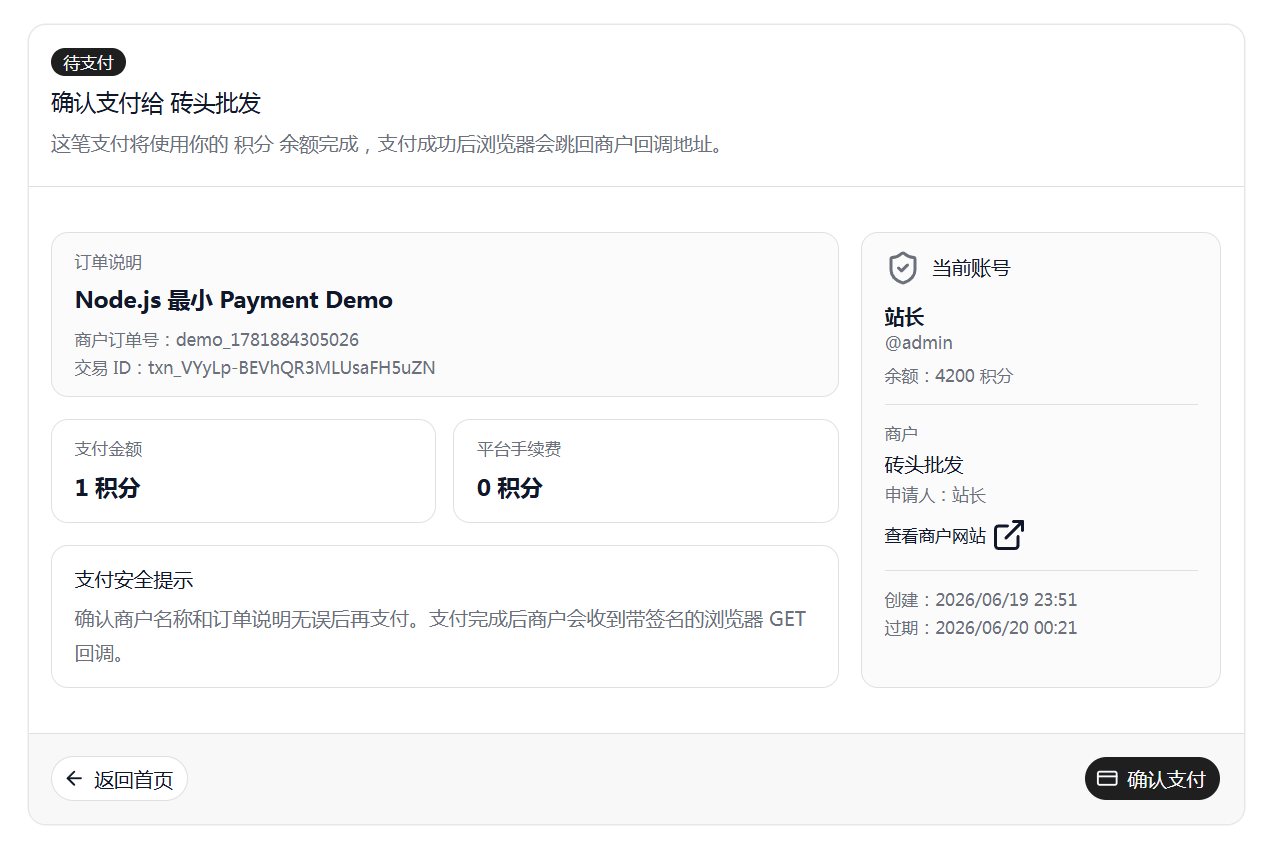The width and height of the screenshot is (1275, 855).
Task: Click the security tip text starting 确认商户名称
Action: pyautogui.click(x=440, y=636)
